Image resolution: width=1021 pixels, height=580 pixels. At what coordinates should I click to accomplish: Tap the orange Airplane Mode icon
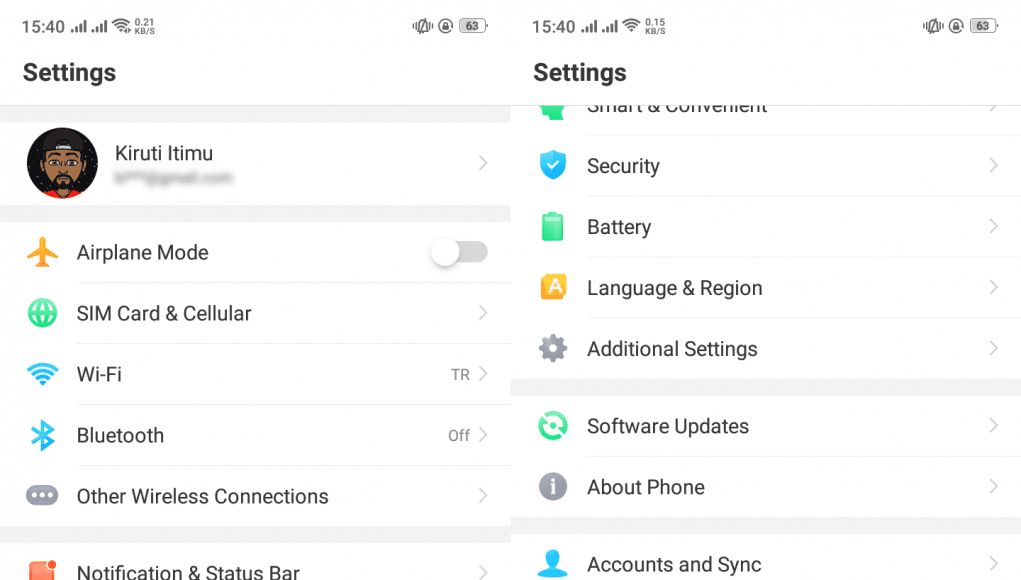point(42,253)
